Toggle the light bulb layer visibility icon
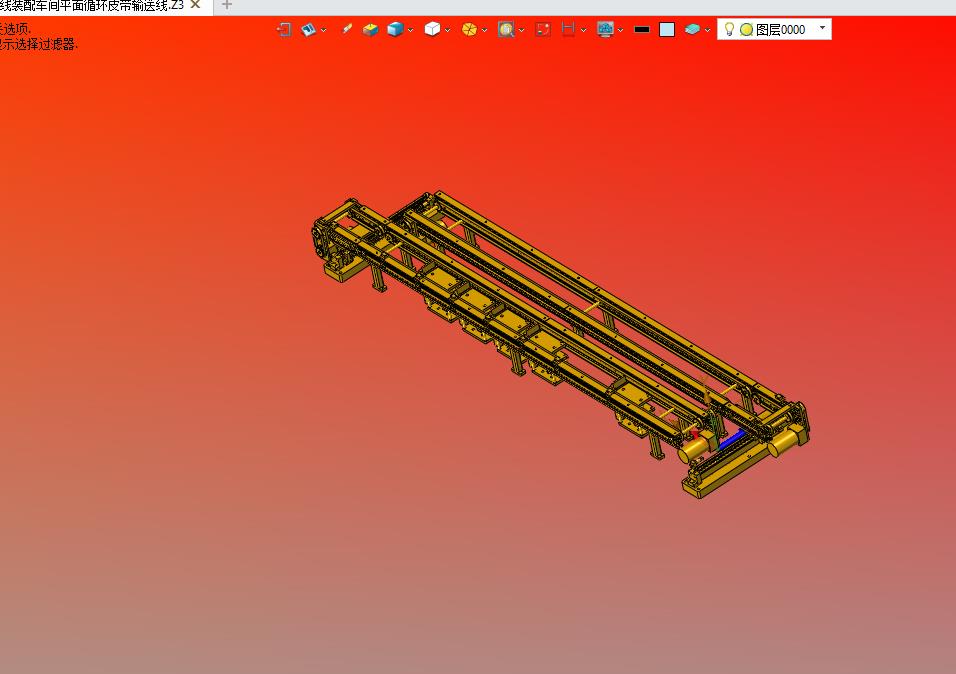The image size is (956, 674). (729, 29)
